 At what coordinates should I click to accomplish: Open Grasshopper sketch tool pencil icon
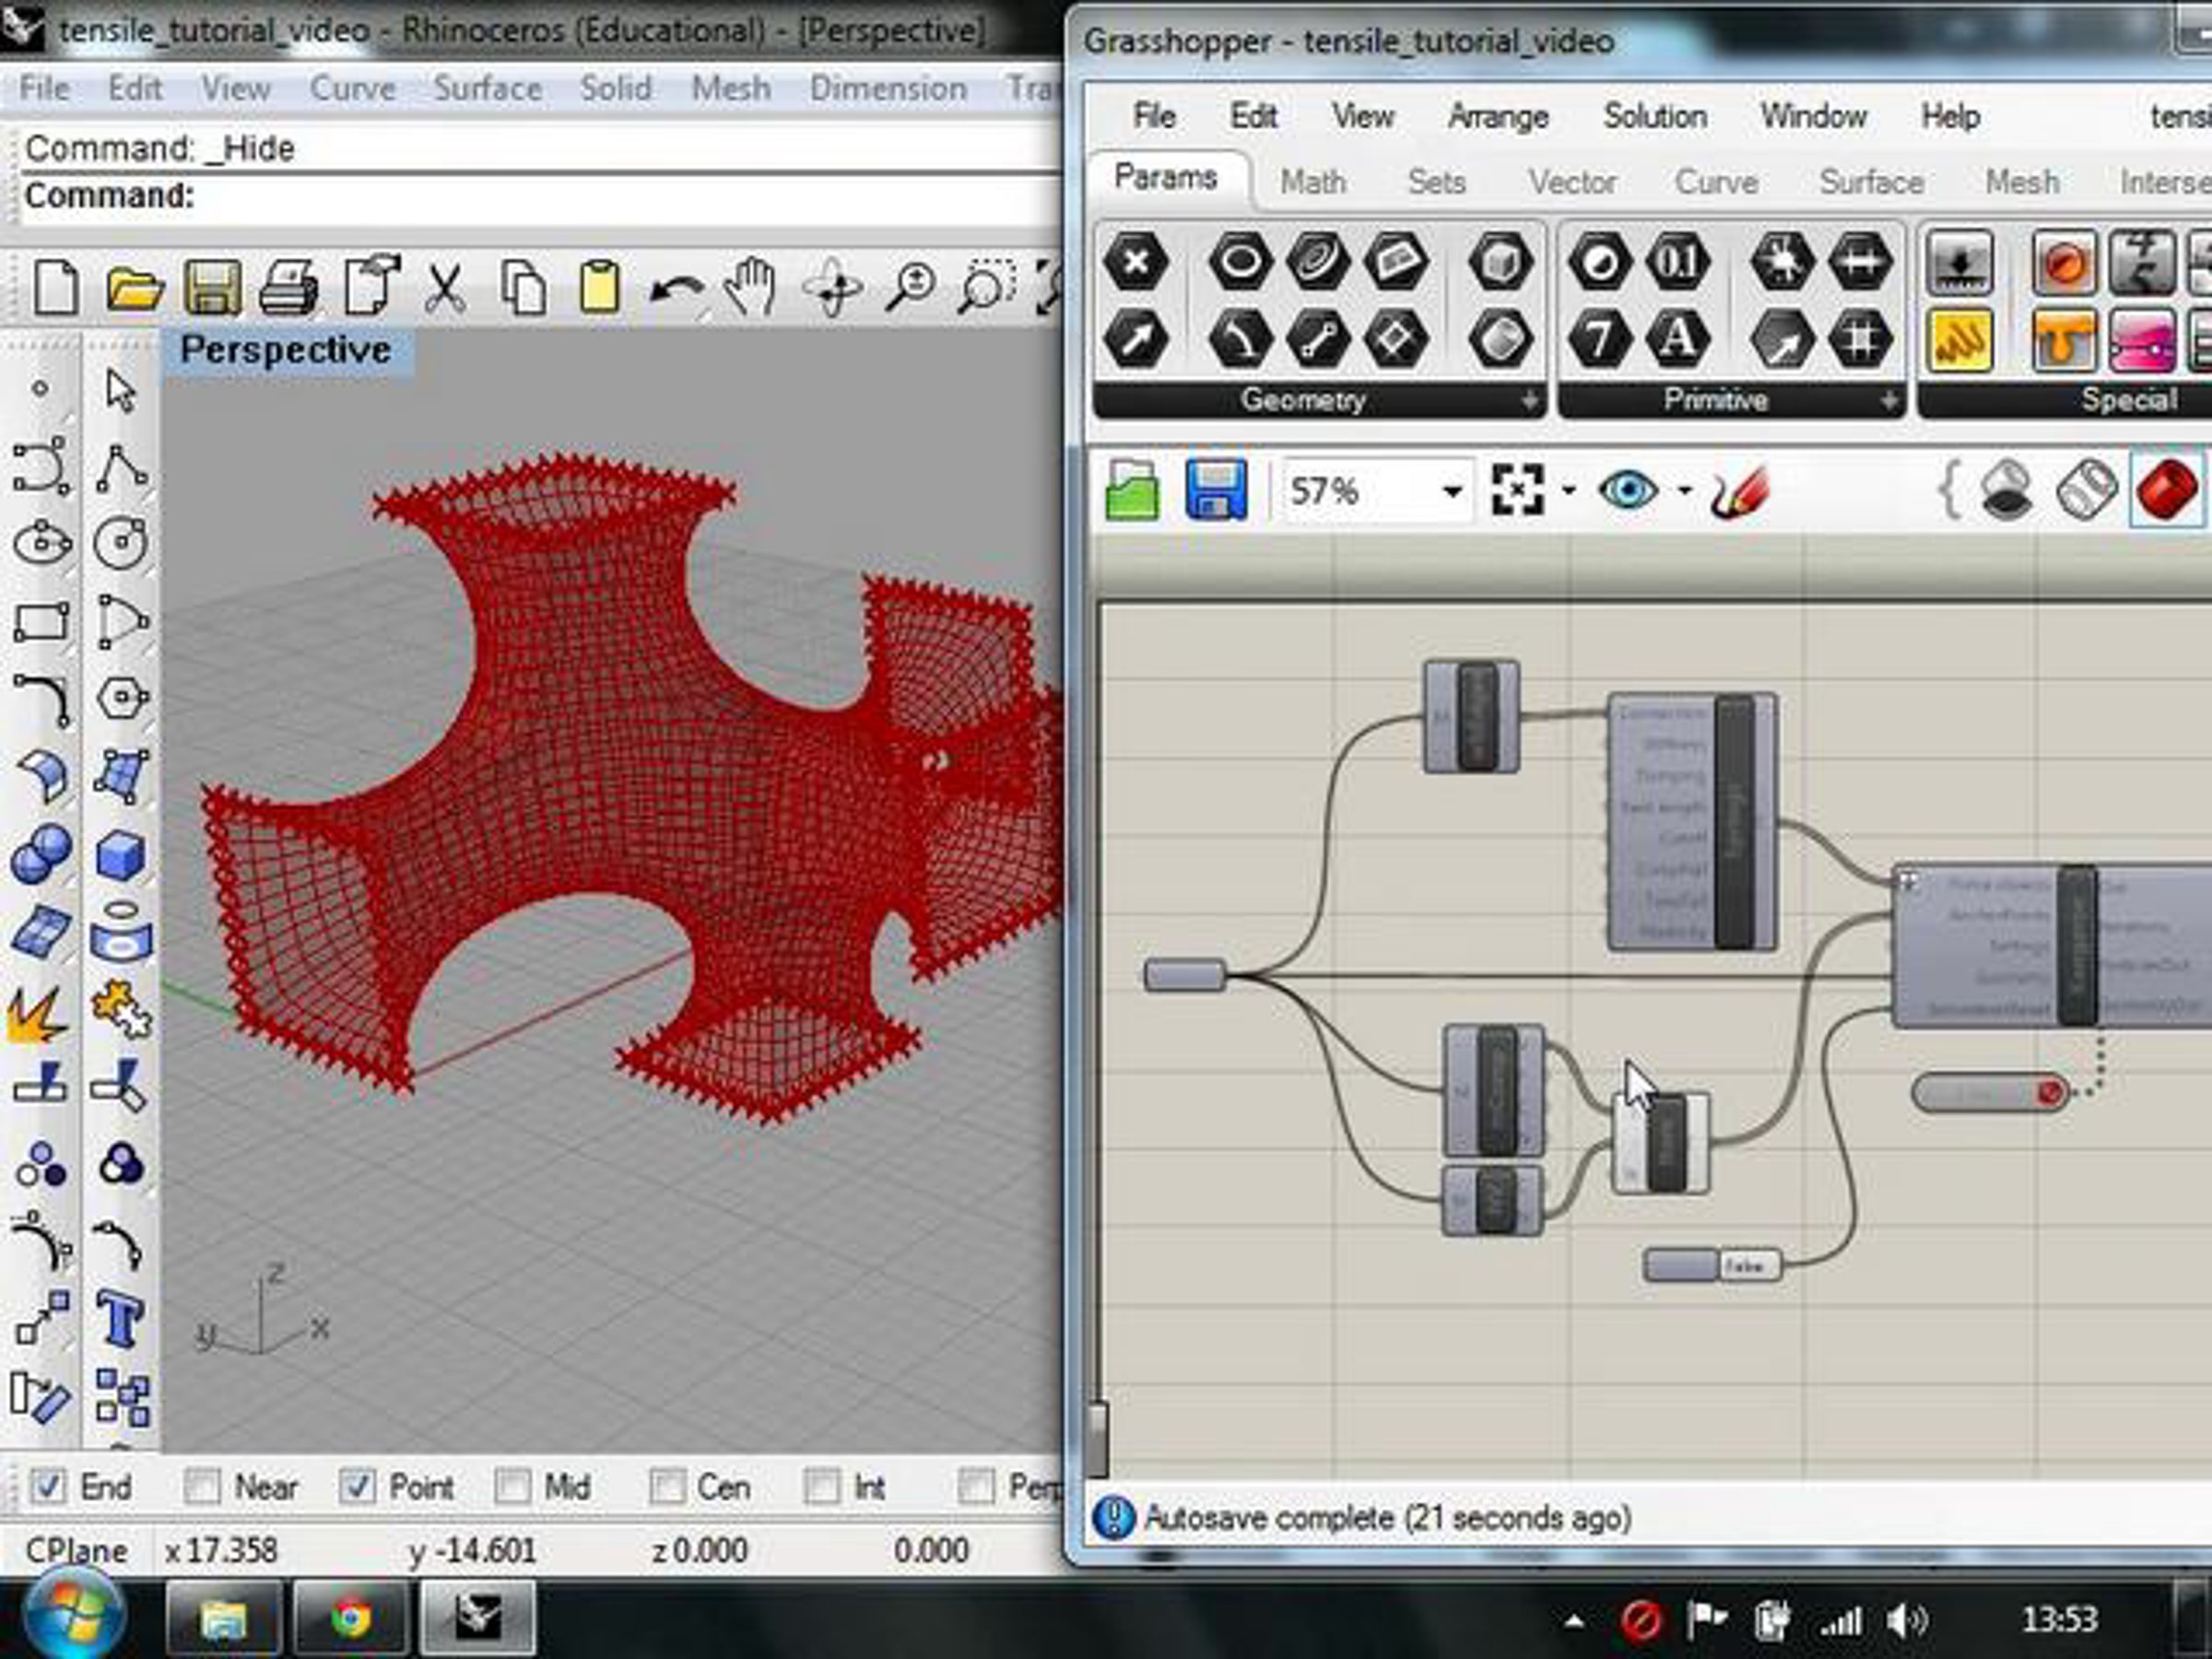pos(1738,491)
